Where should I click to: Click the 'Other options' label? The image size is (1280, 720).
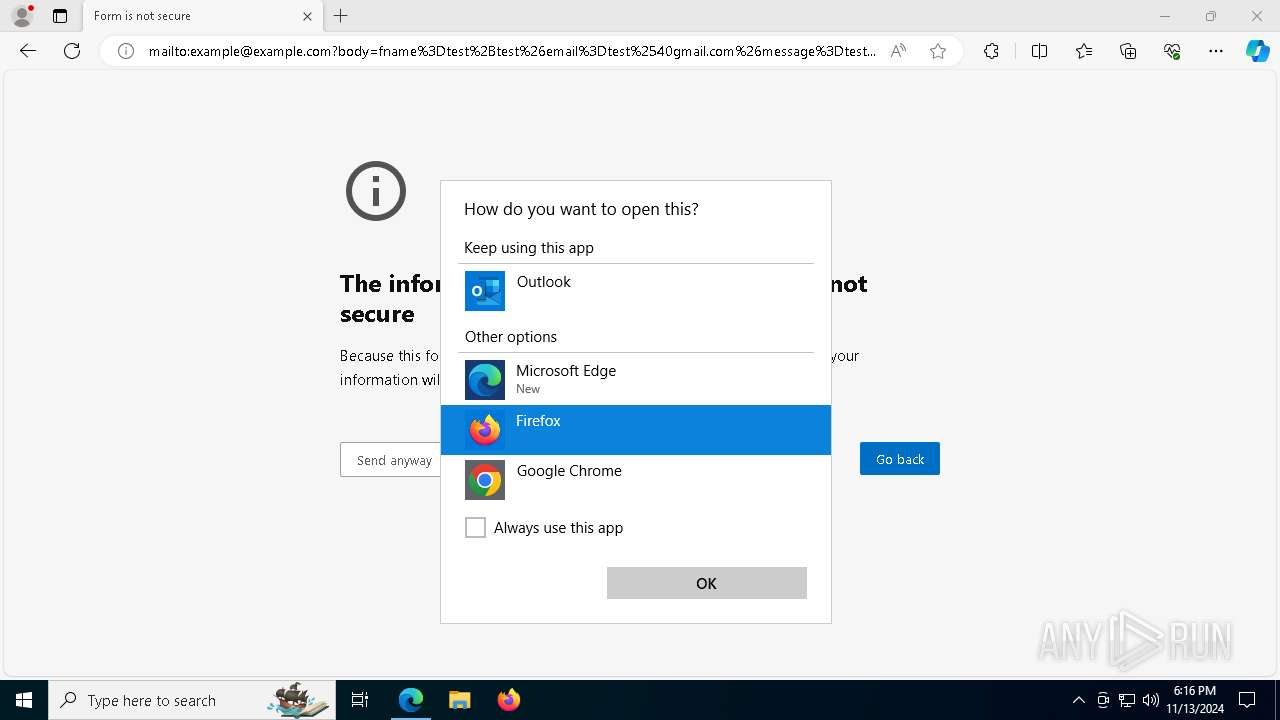[x=511, y=337]
